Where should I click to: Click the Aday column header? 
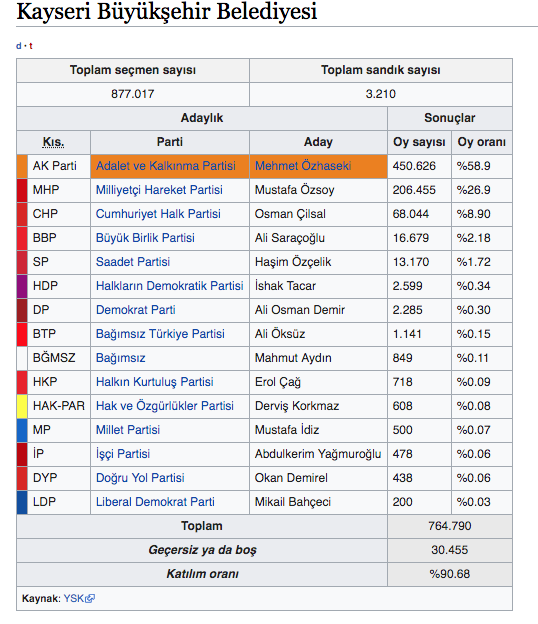tap(318, 142)
